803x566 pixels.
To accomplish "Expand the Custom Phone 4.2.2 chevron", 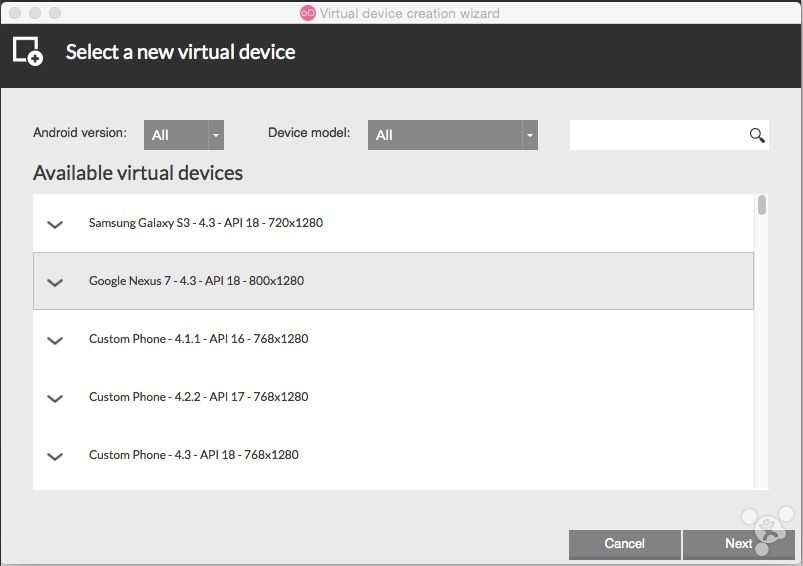I will (x=55, y=398).
